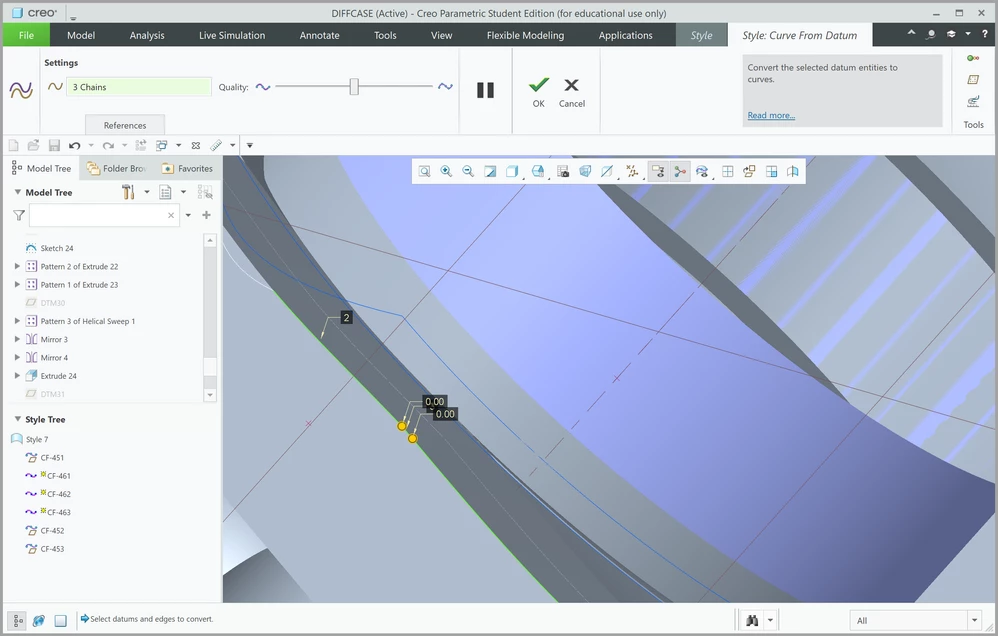
Task: Collapse the Style Tree section
Action: click(x=17, y=419)
